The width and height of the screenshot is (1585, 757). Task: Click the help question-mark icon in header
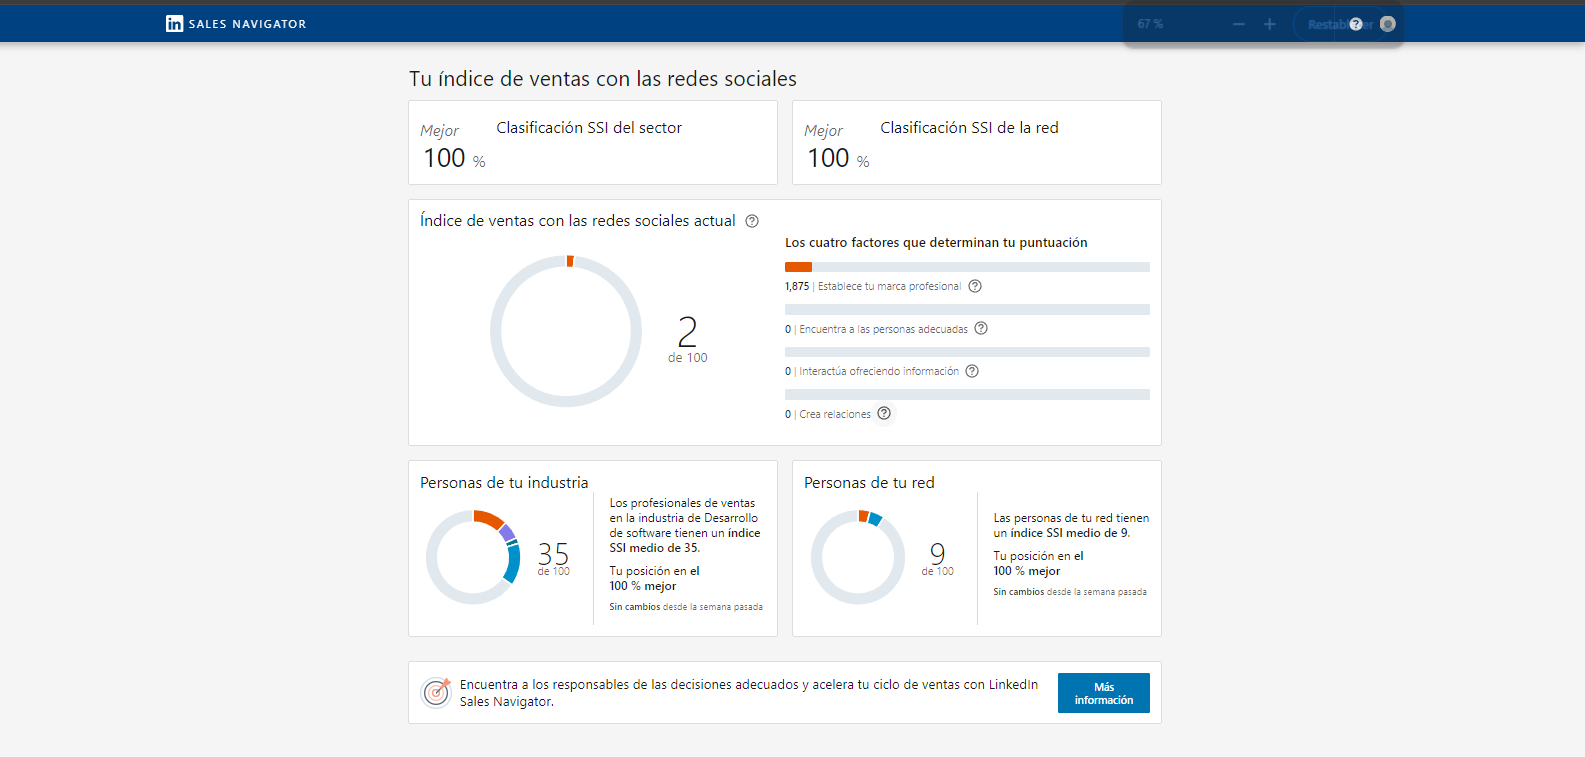1356,24
